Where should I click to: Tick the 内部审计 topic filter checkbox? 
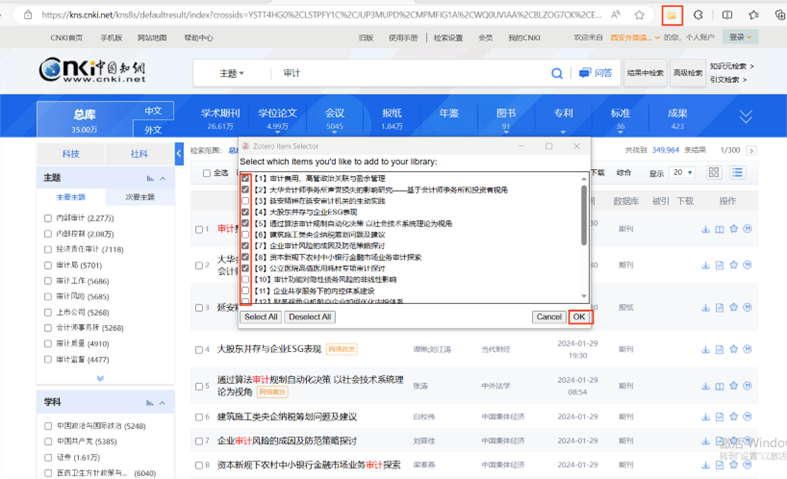[48, 218]
